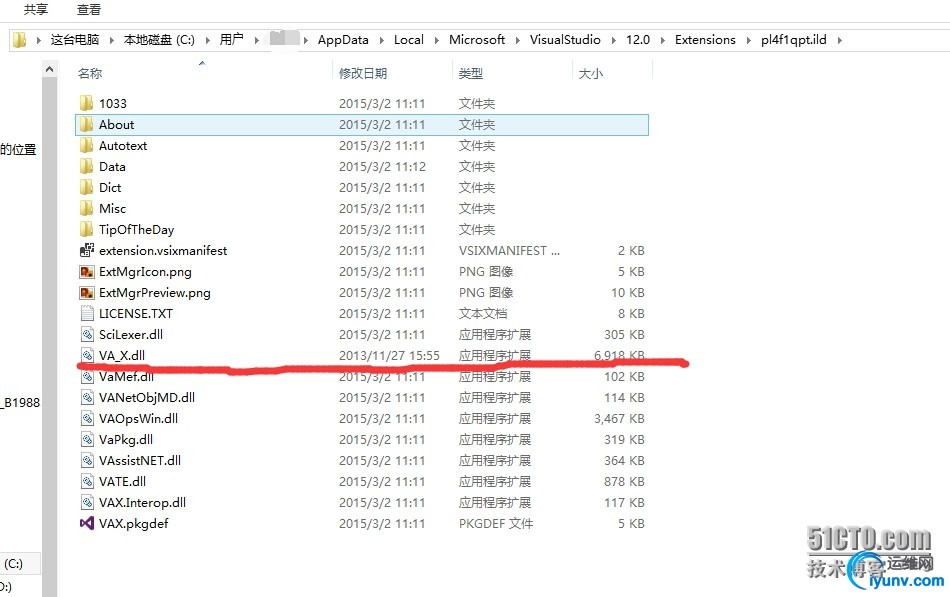Open the 查看 ribbon tab

point(88,9)
